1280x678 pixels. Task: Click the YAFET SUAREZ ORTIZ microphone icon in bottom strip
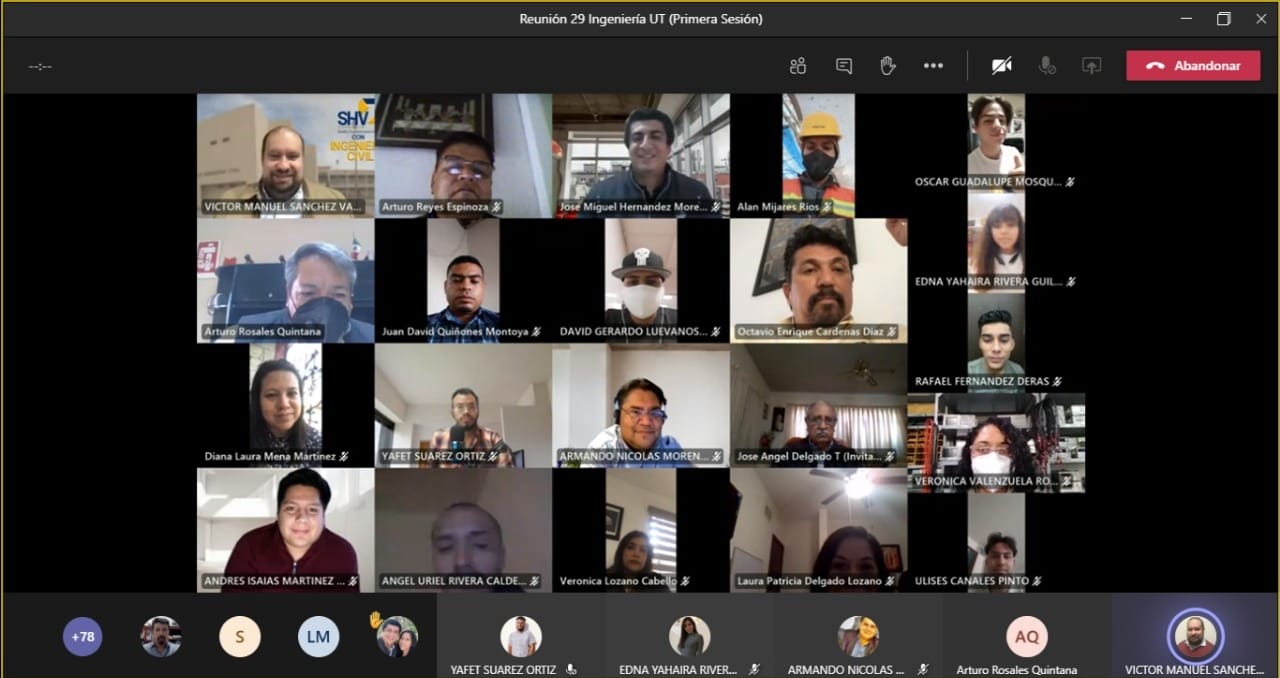(x=571, y=670)
